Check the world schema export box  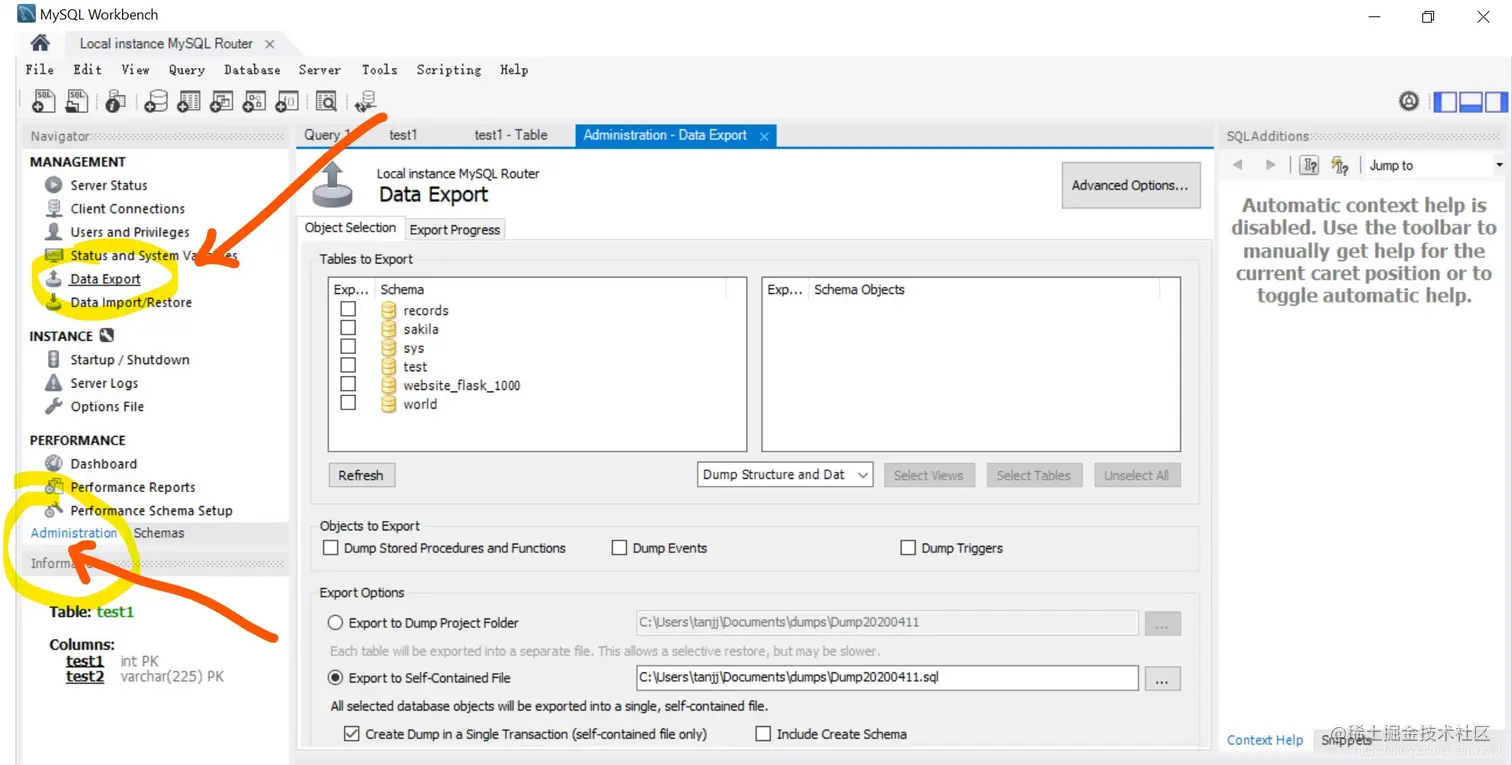(348, 402)
